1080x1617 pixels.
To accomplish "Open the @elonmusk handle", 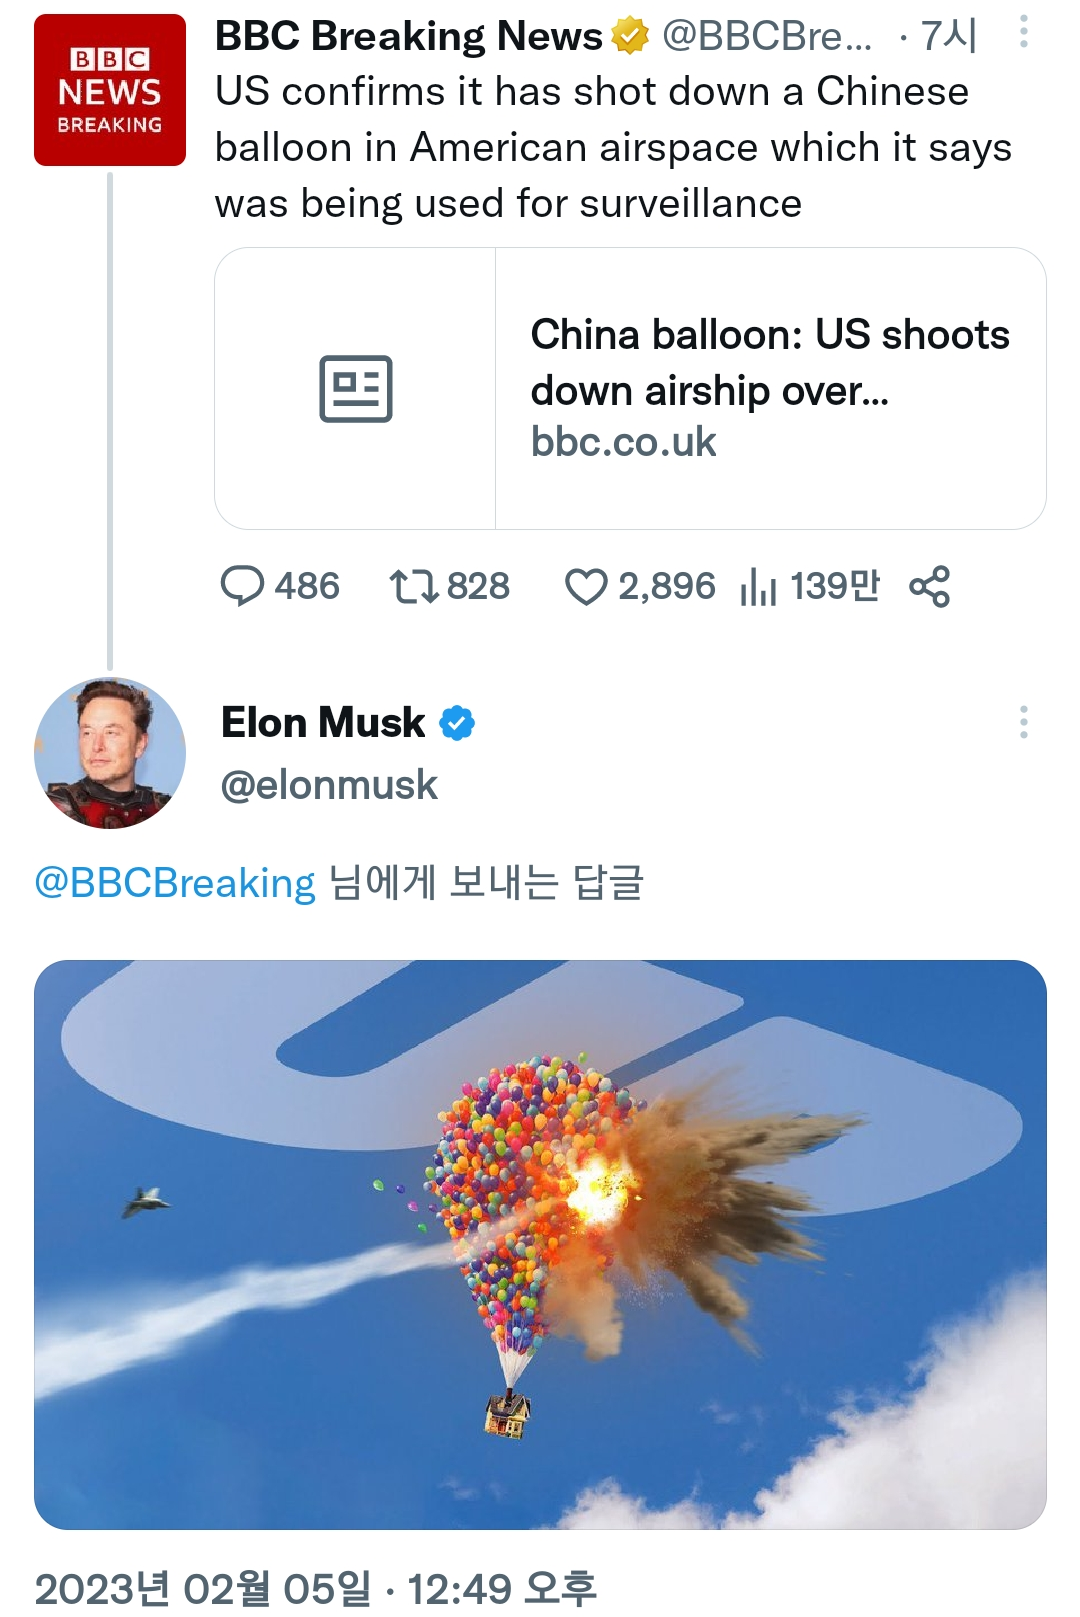I will (x=329, y=786).
